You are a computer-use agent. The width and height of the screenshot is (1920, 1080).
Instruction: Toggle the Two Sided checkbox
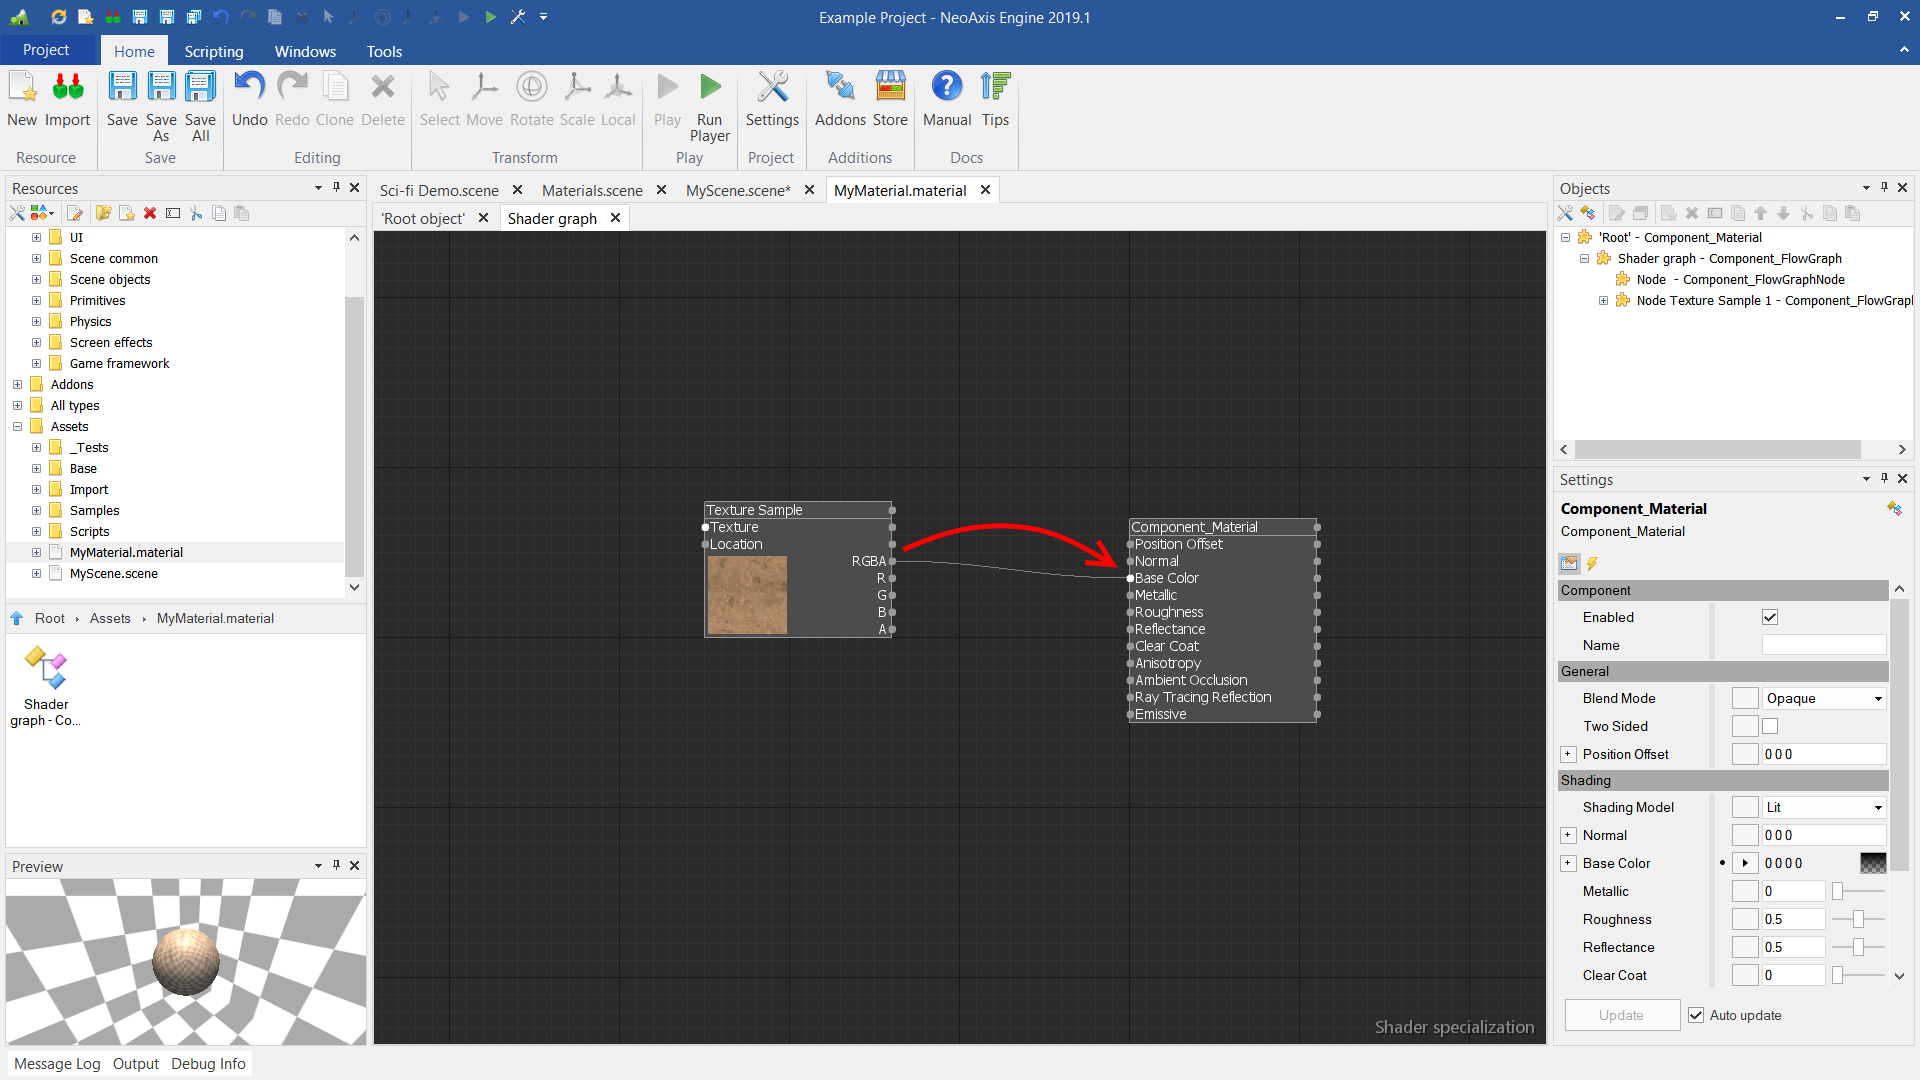pyautogui.click(x=1770, y=727)
